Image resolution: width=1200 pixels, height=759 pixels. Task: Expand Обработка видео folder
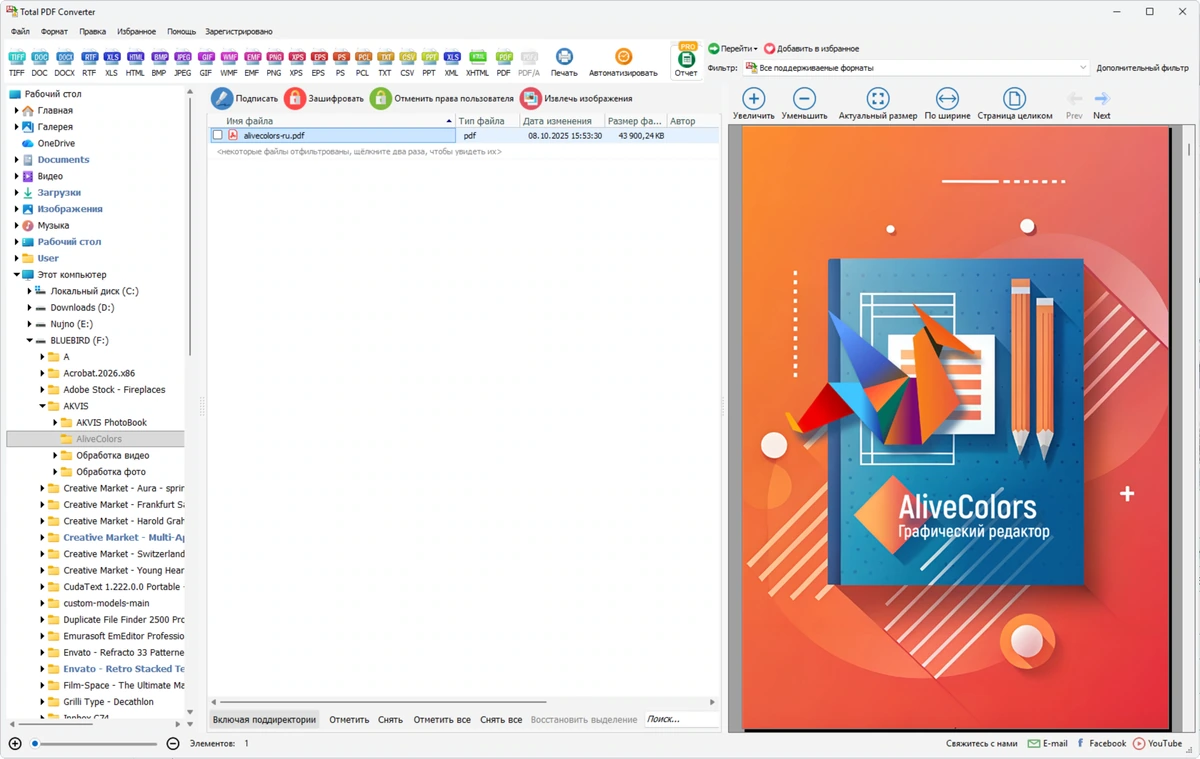[55, 455]
